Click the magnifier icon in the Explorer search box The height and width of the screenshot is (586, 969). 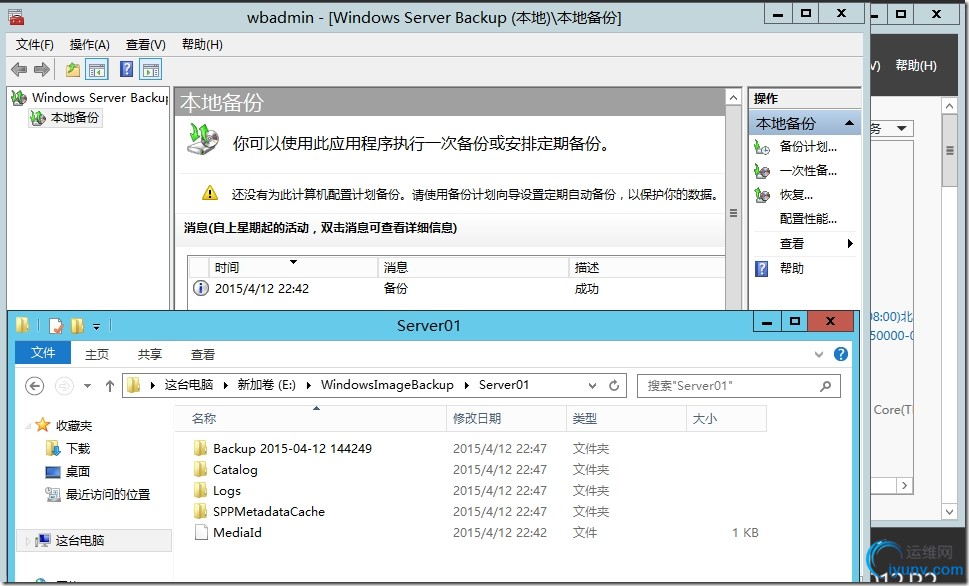click(826, 386)
